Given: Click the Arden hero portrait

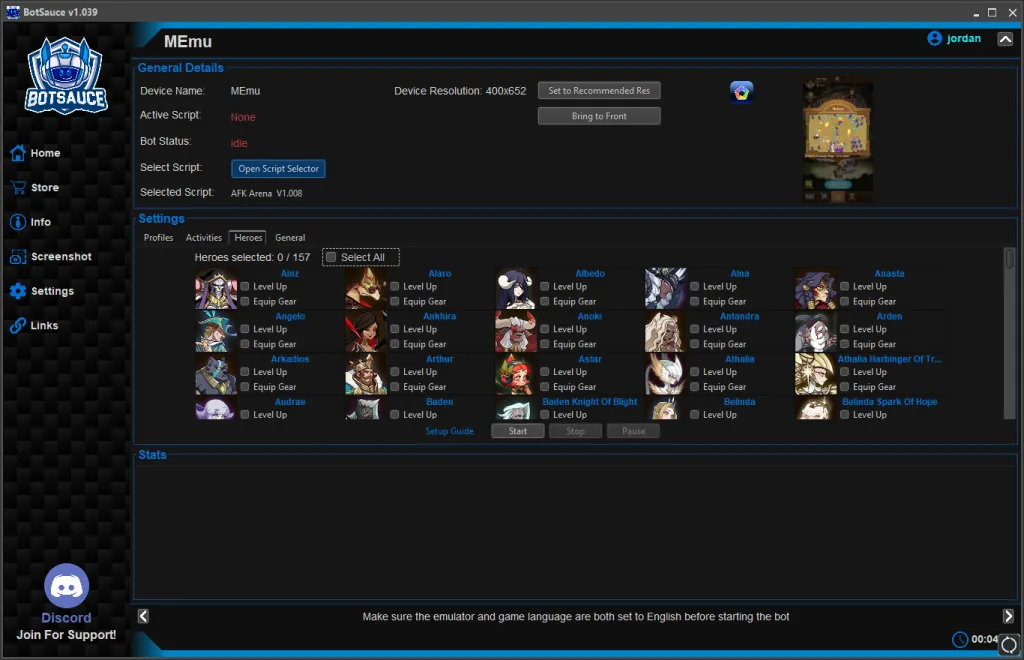Looking at the screenshot, I should pos(815,331).
